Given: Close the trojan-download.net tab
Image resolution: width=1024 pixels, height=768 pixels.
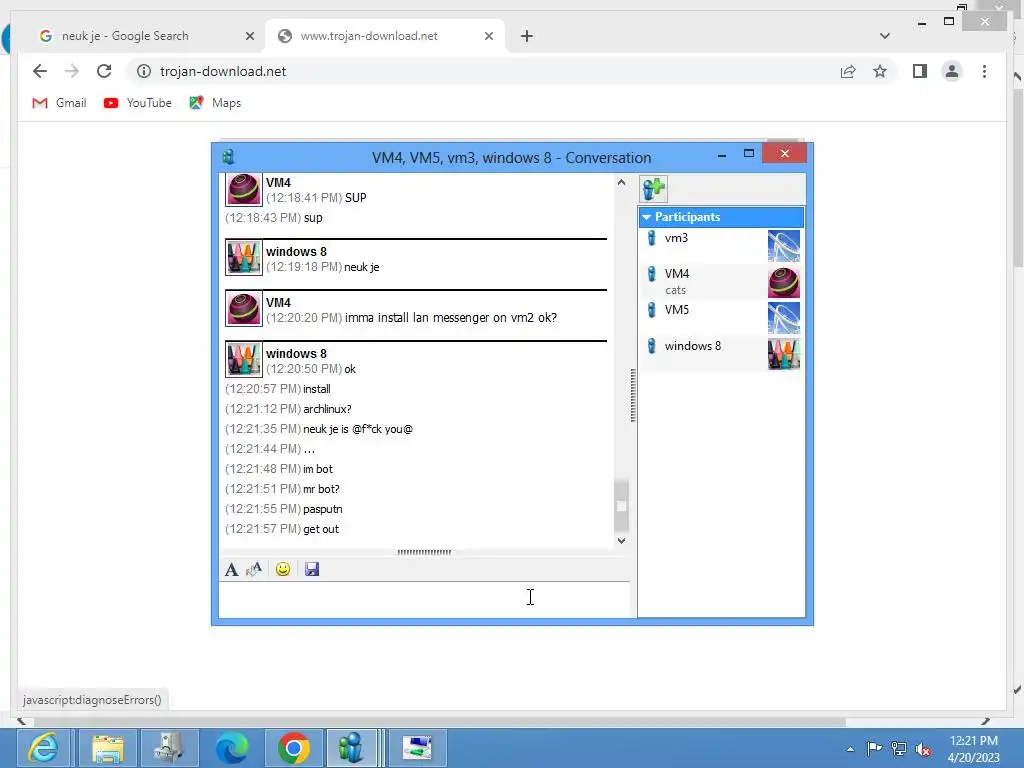Looking at the screenshot, I should click(x=488, y=36).
